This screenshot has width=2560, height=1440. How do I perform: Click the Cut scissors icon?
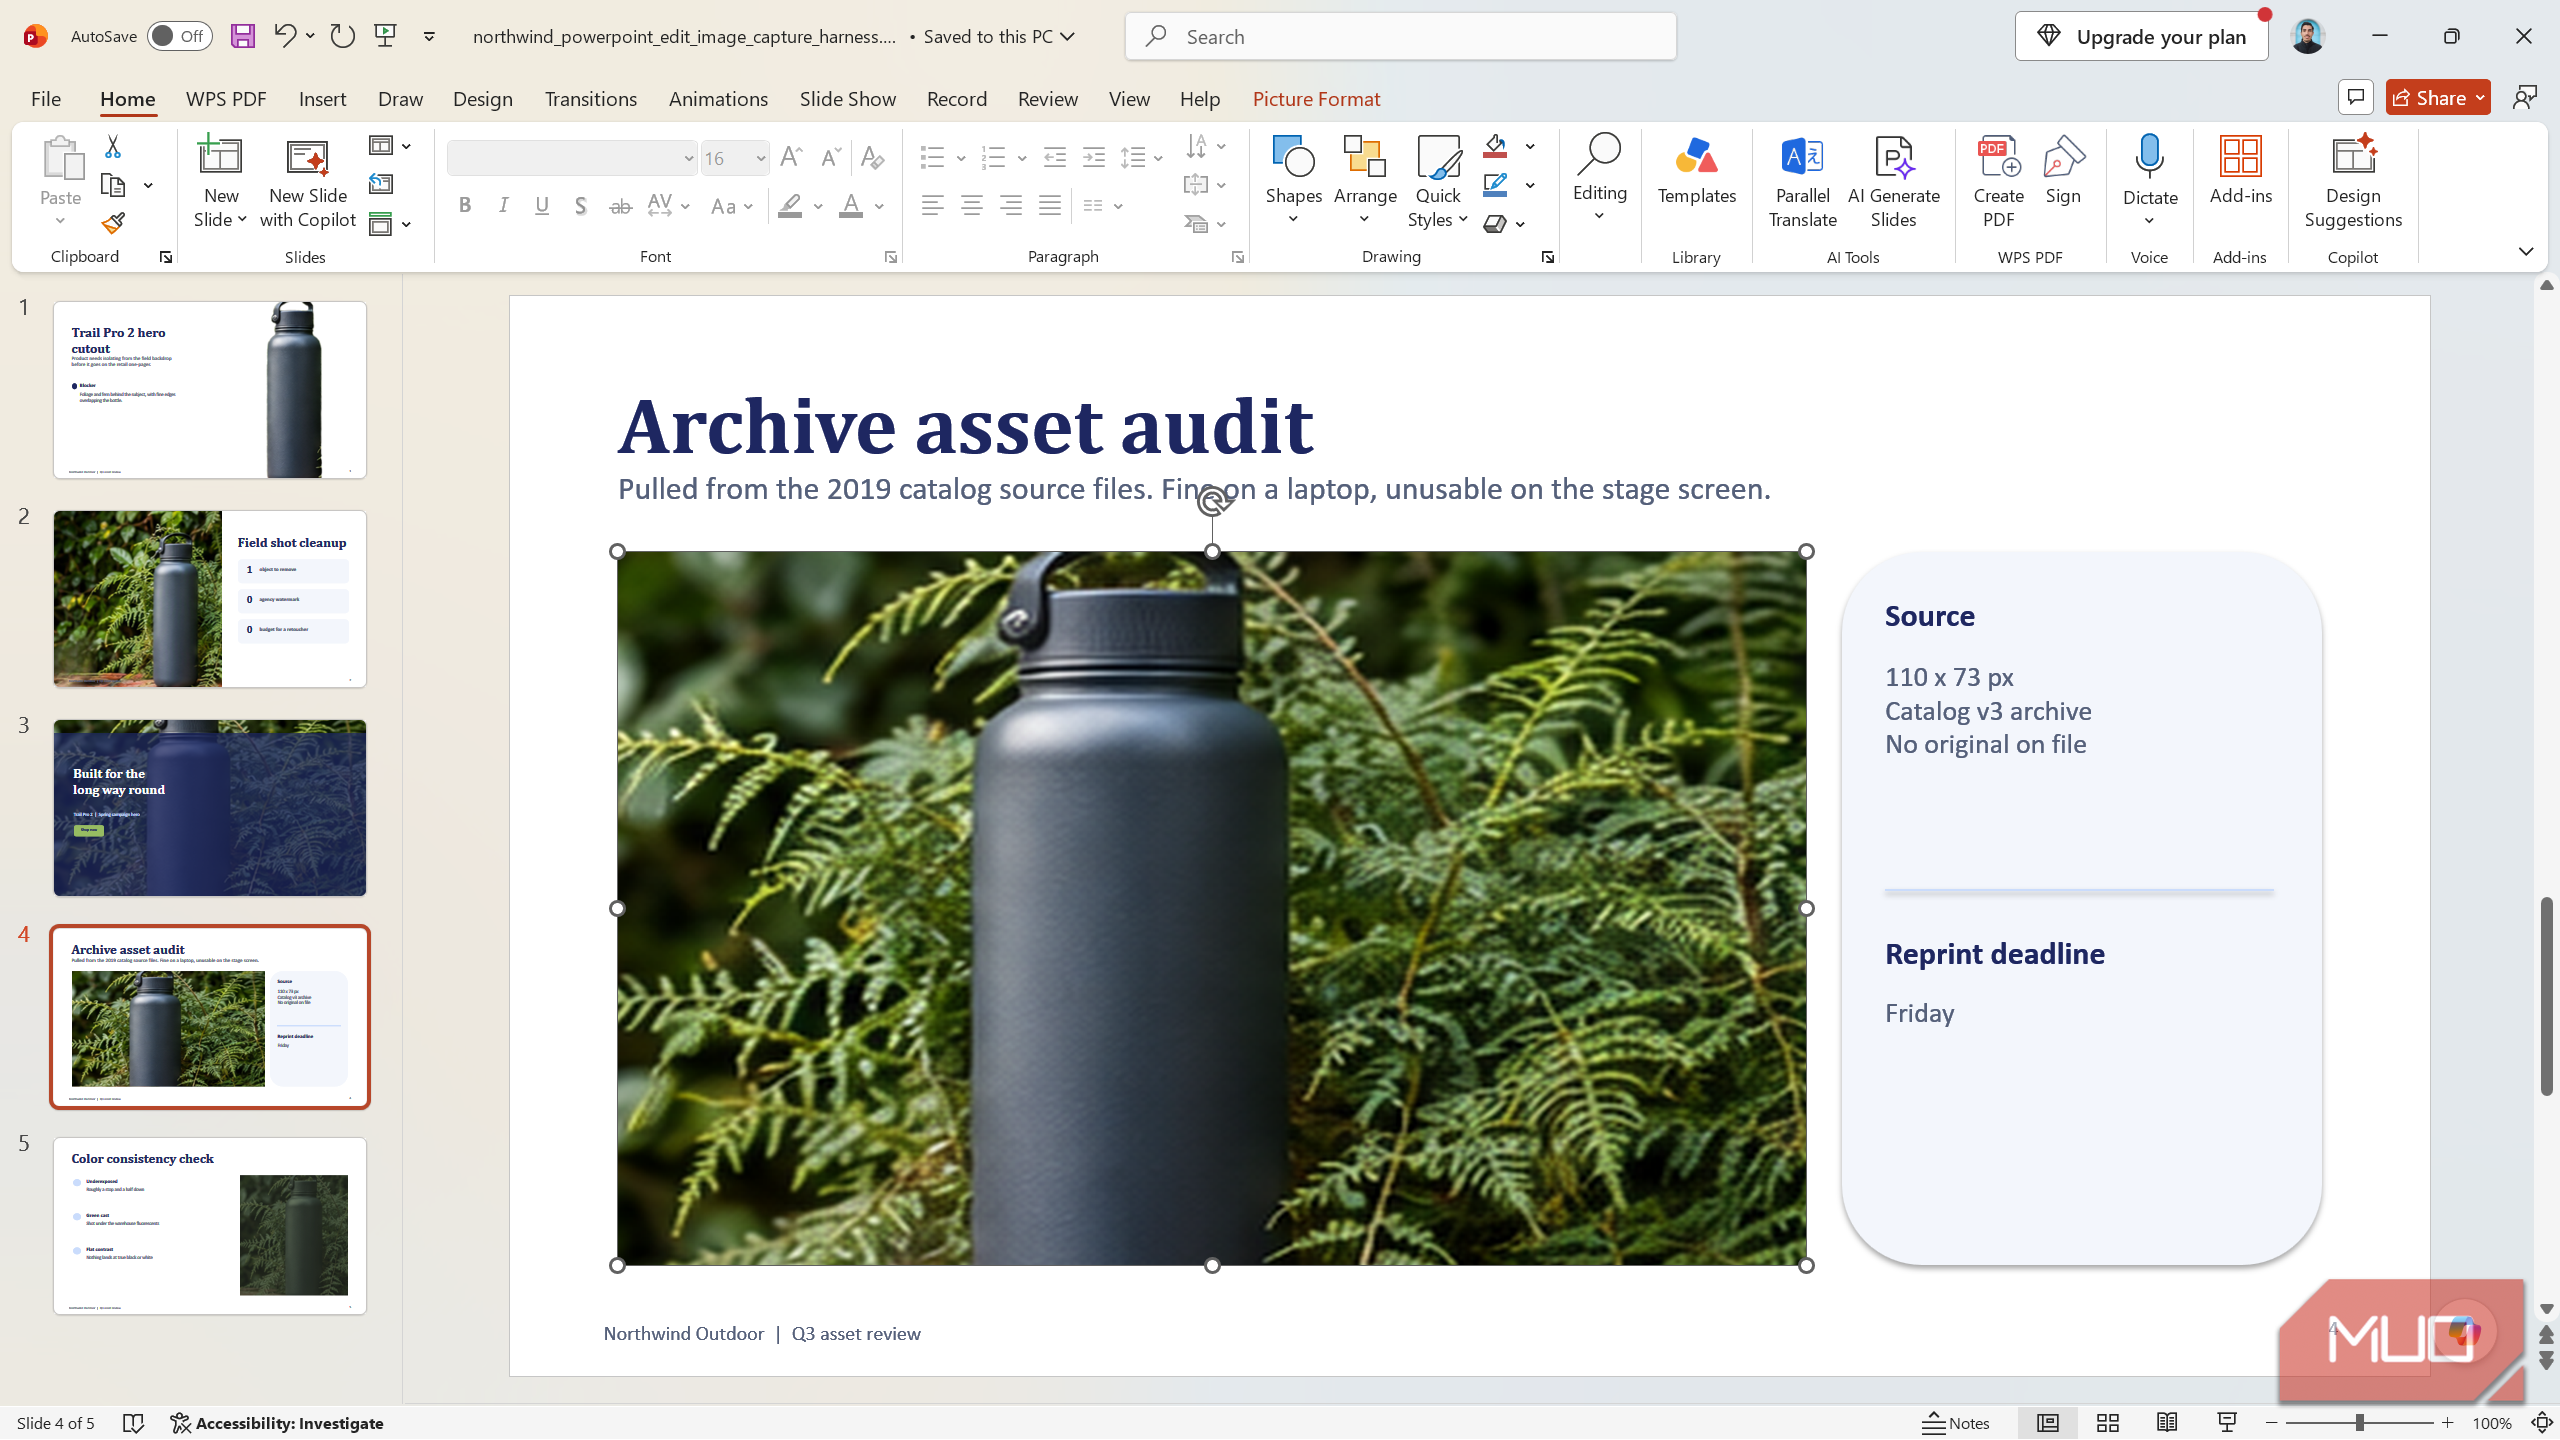point(113,147)
